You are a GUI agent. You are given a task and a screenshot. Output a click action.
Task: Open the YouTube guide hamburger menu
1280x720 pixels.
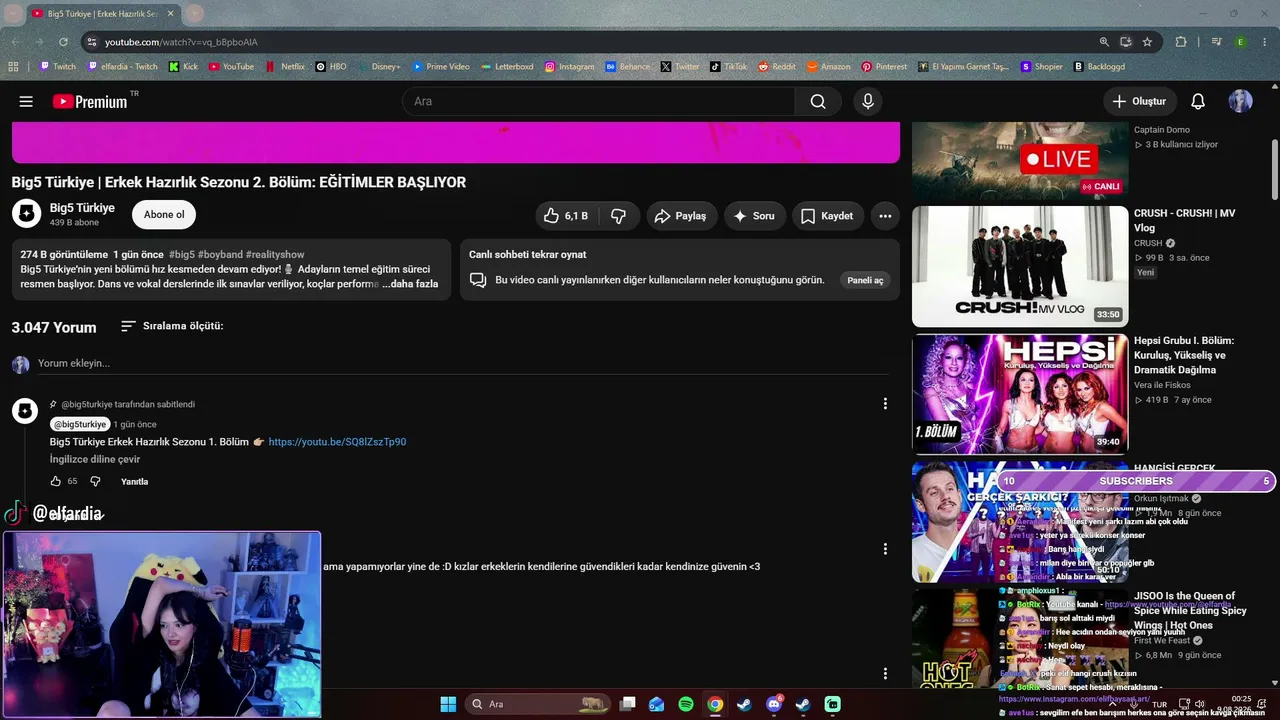(x=26, y=101)
